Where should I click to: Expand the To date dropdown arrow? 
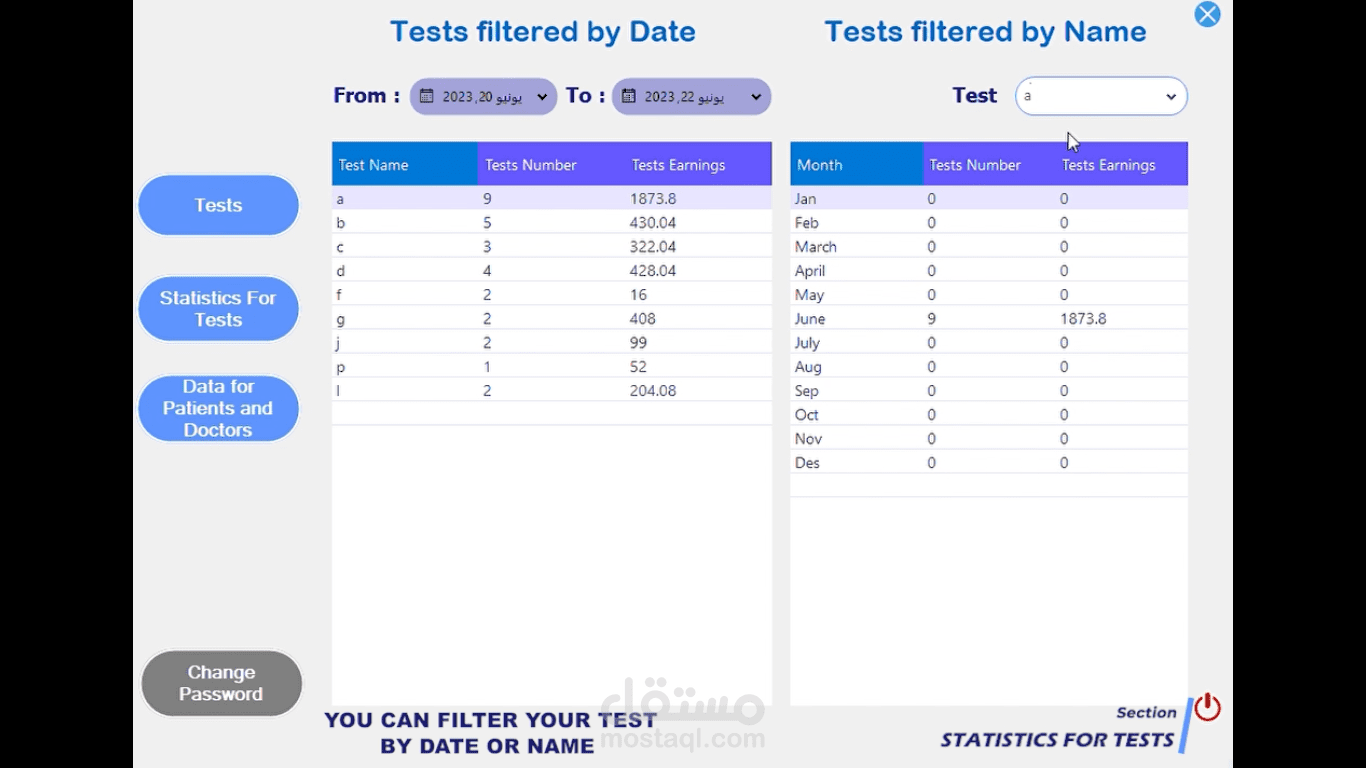pos(756,97)
